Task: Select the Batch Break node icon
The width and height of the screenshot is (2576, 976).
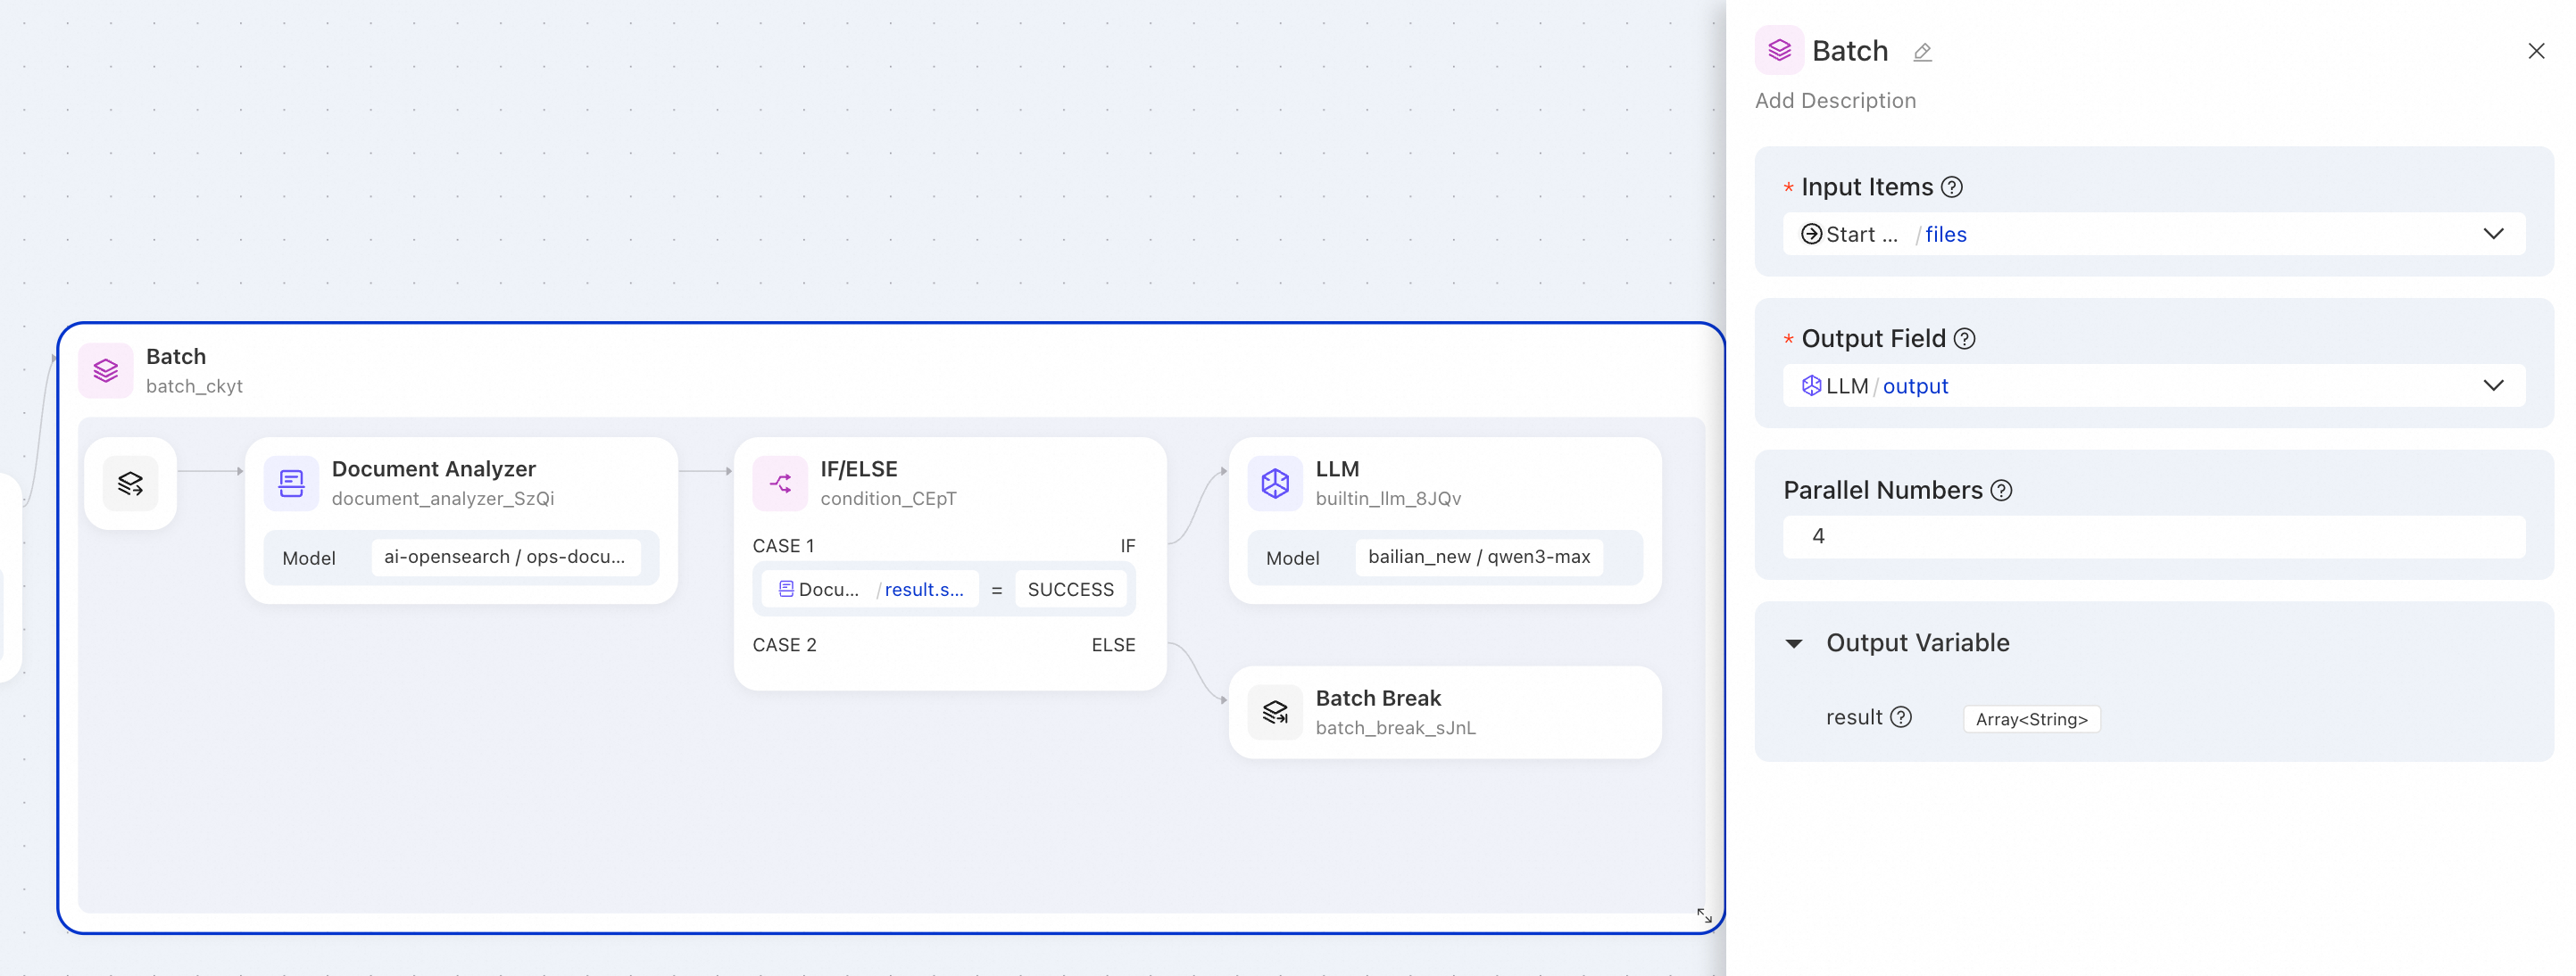Action: (x=1275, y=712)
